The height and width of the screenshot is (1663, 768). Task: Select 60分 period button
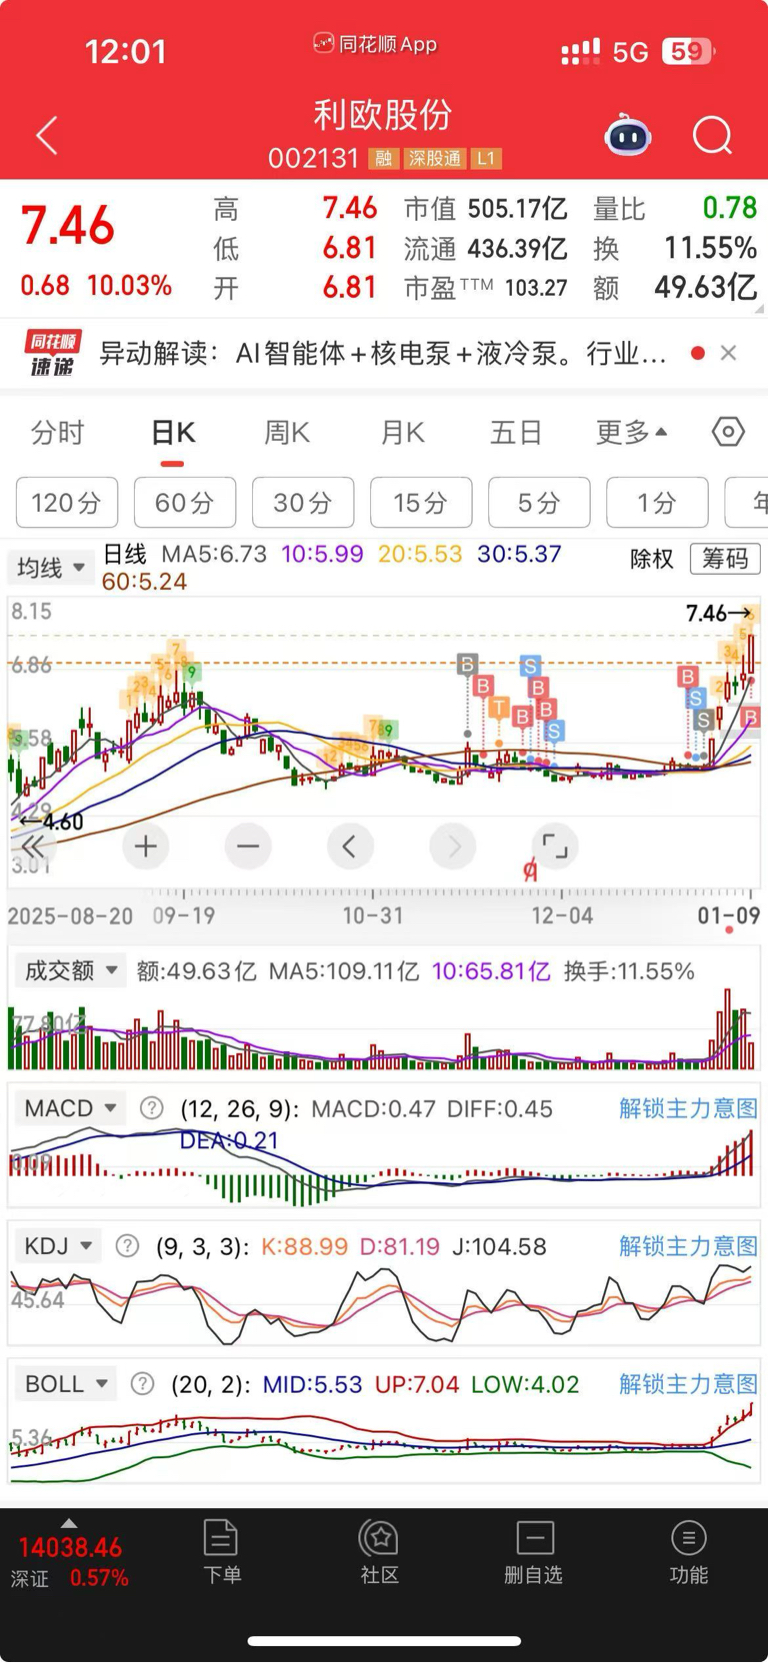point(185,502)
